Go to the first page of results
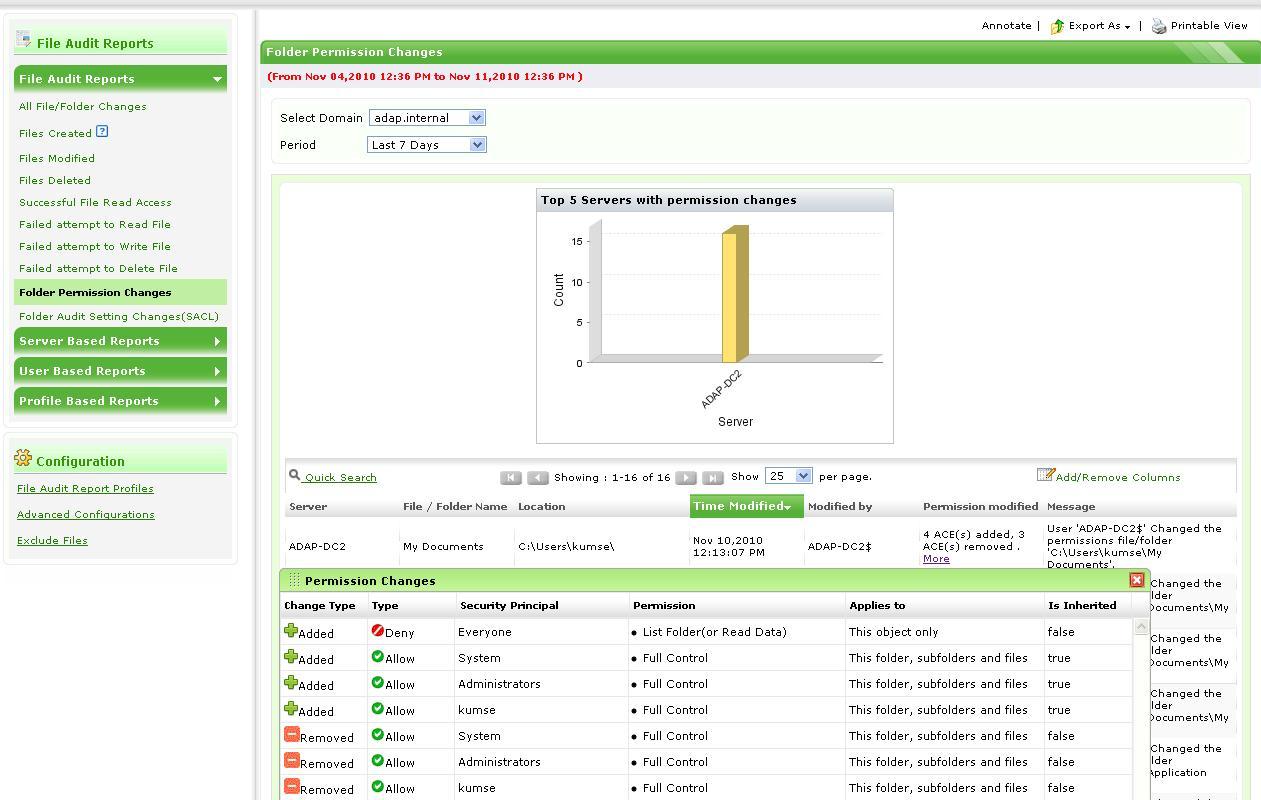 click(511, 478)
